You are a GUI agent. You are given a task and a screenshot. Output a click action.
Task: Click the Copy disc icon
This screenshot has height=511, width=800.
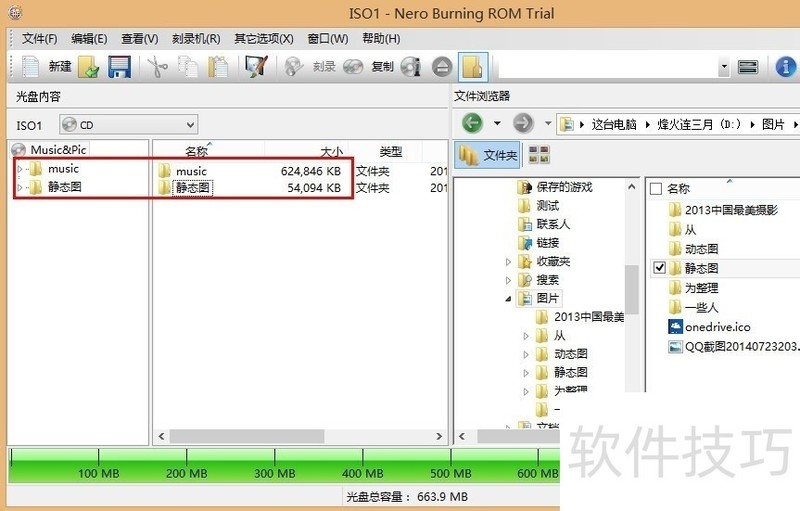[x=353, y=67]
